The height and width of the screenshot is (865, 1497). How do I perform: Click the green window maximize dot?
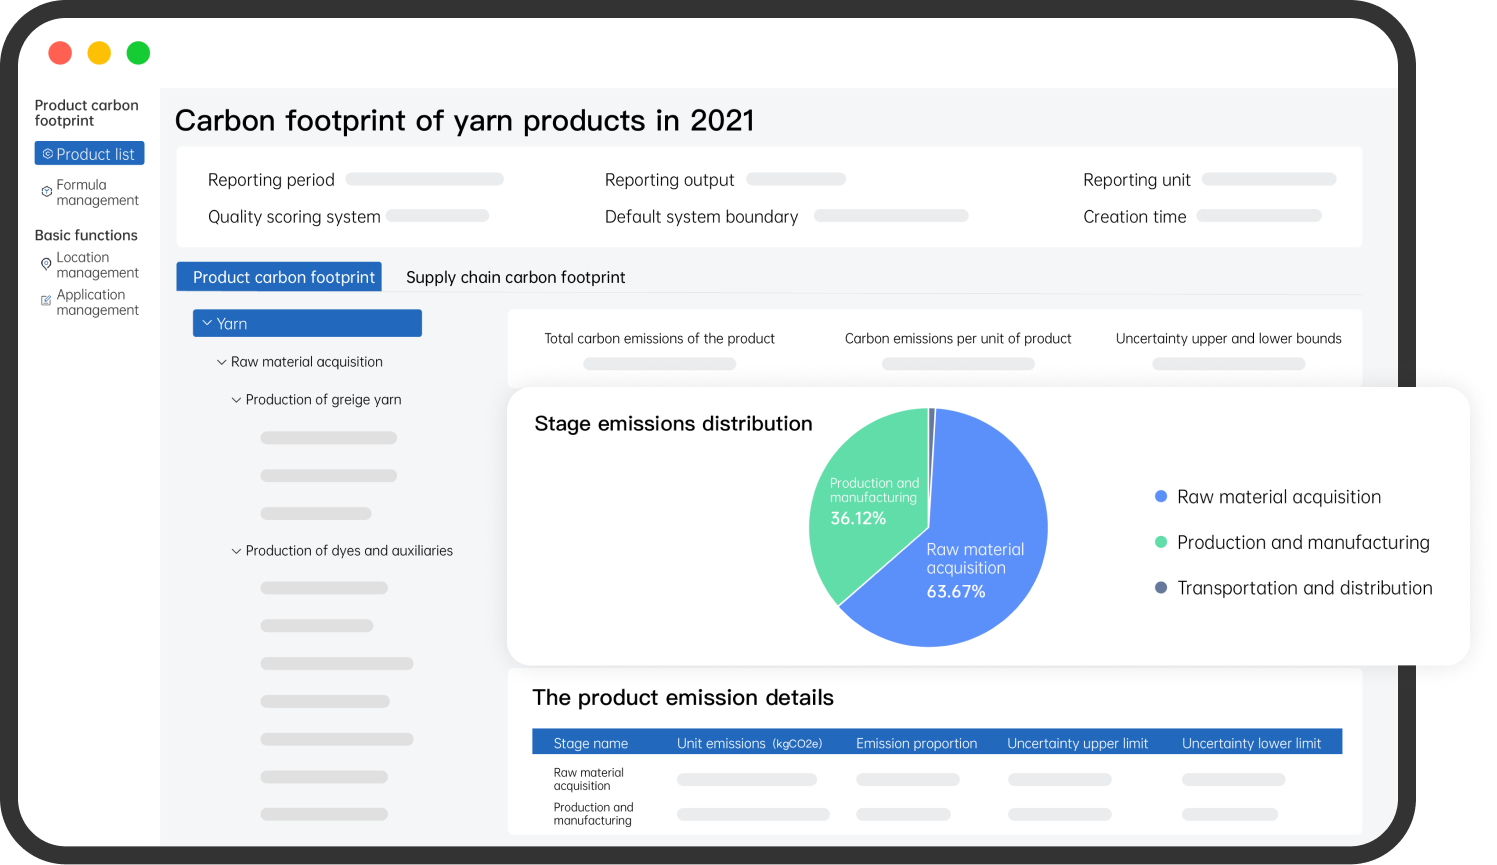[x=138, y=53]
